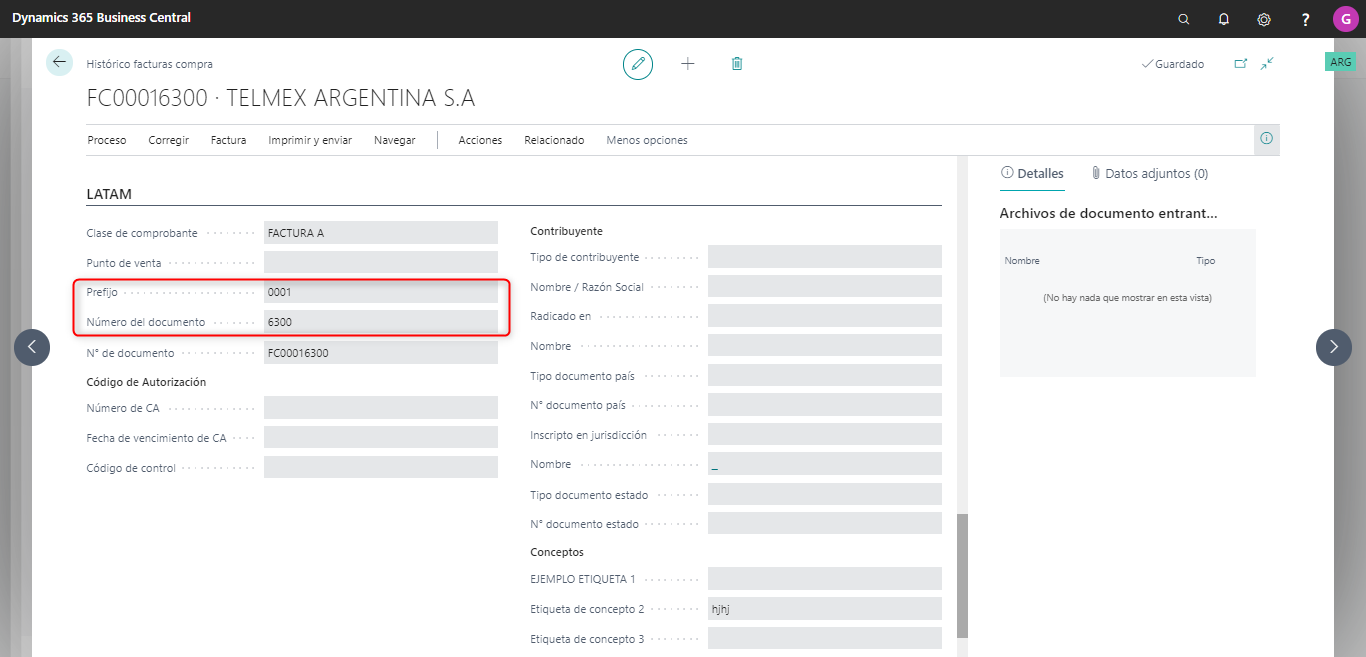This screenshot has height=657, width=1366.
Task: Click the Tipo documento país field
Action: (x=825, y=376)
